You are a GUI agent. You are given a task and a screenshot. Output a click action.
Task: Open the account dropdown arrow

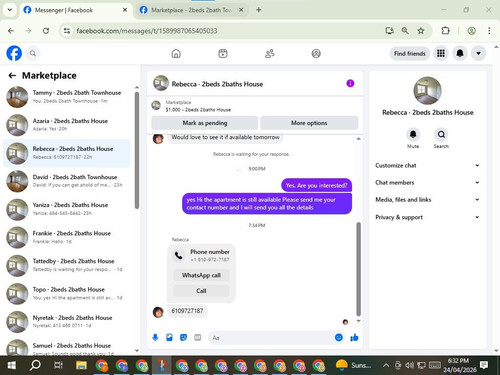click(478, 53)
